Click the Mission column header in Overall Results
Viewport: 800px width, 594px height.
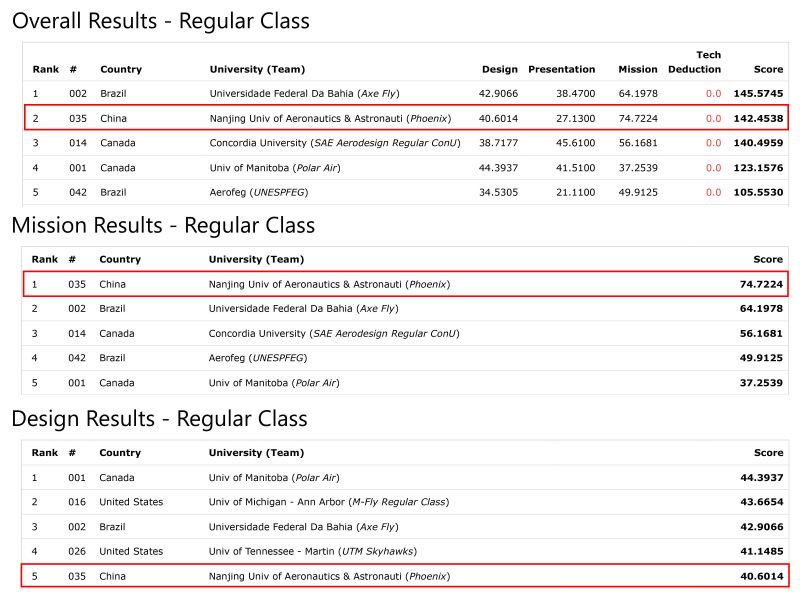pos(637,69)
